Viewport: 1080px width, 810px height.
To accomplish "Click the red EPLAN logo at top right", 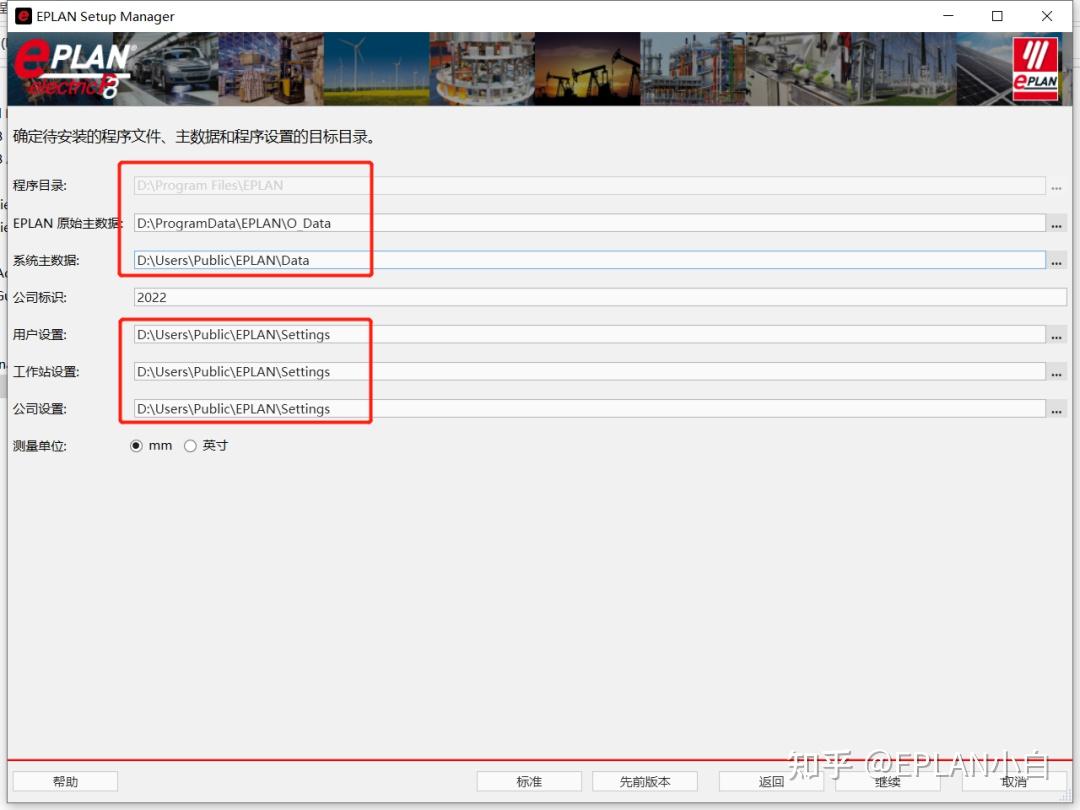I will (x=1036, y=68).
